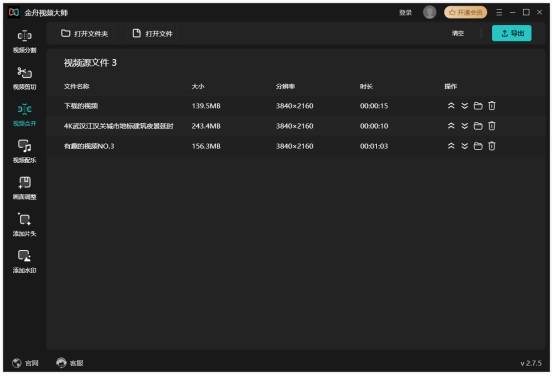Click 清空 to clear the list

pyautogui.click(x=458, y=33)
